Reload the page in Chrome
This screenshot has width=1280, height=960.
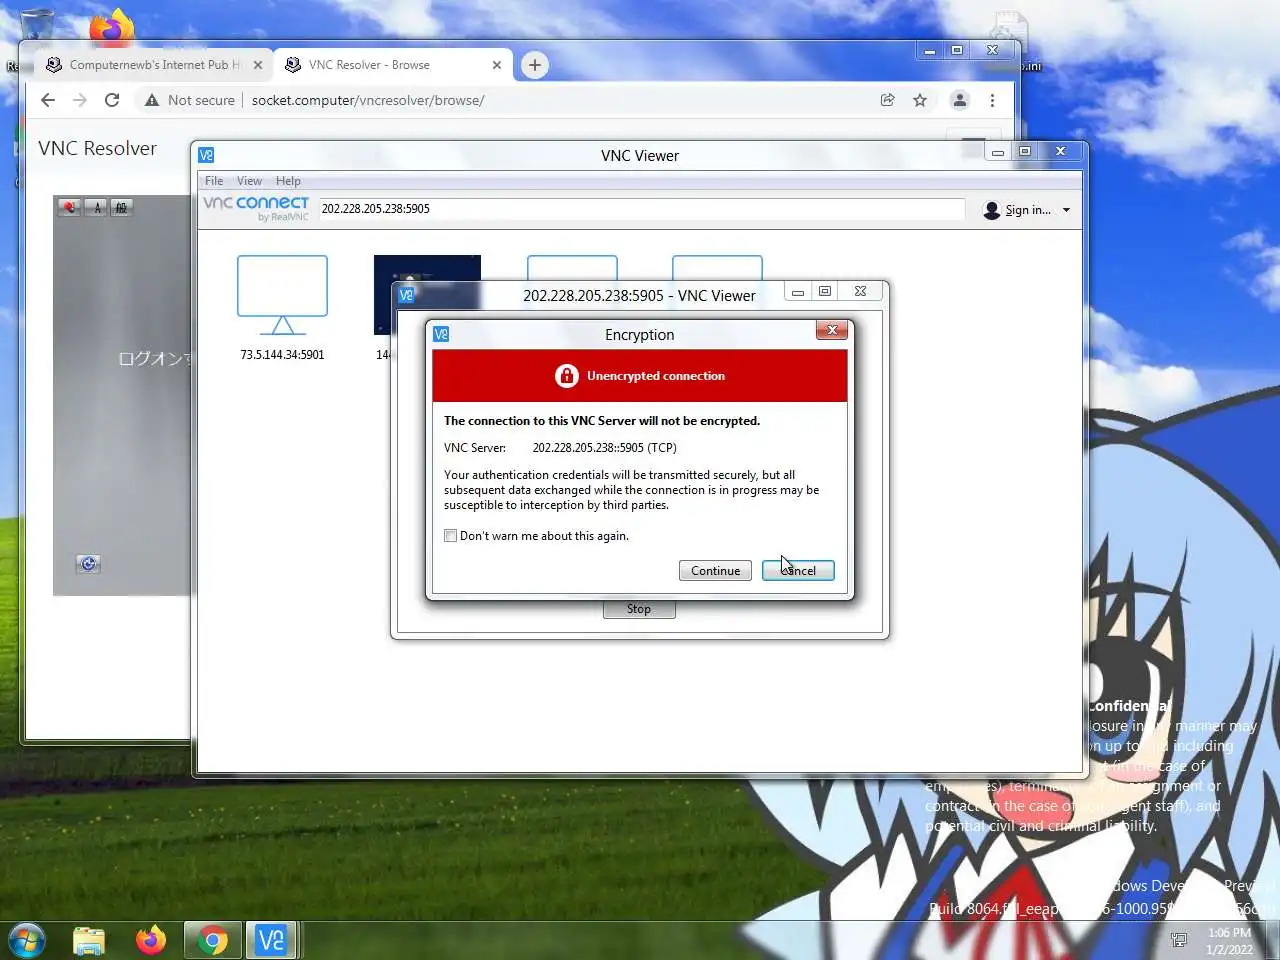(112, 100)
